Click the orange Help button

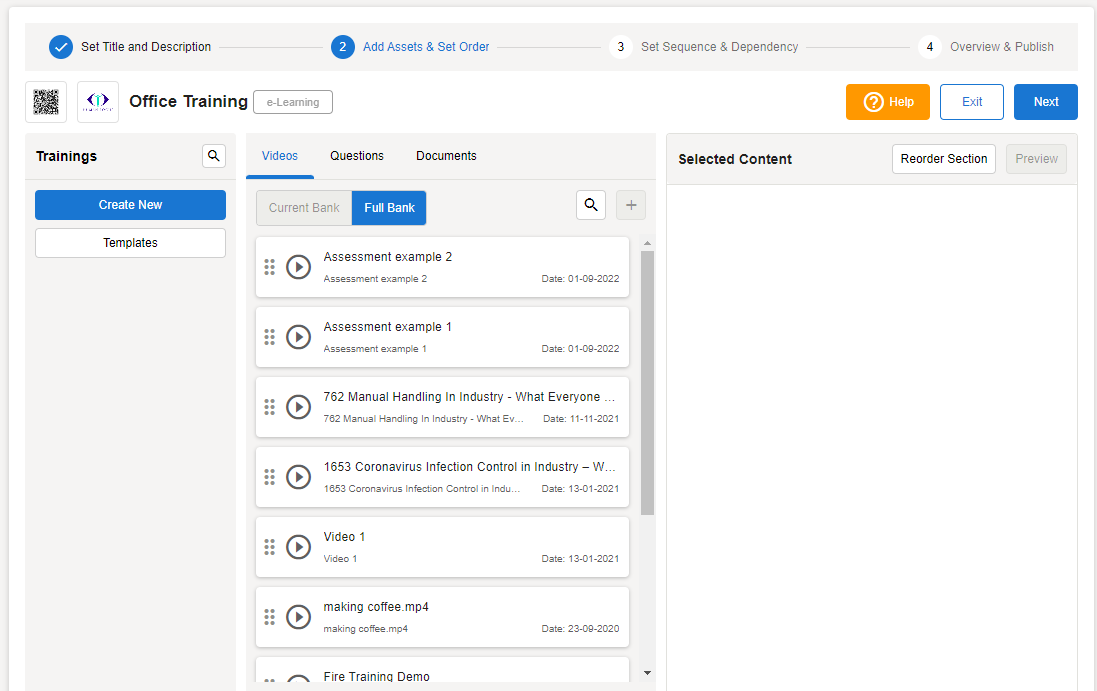[x=887, y=102]
